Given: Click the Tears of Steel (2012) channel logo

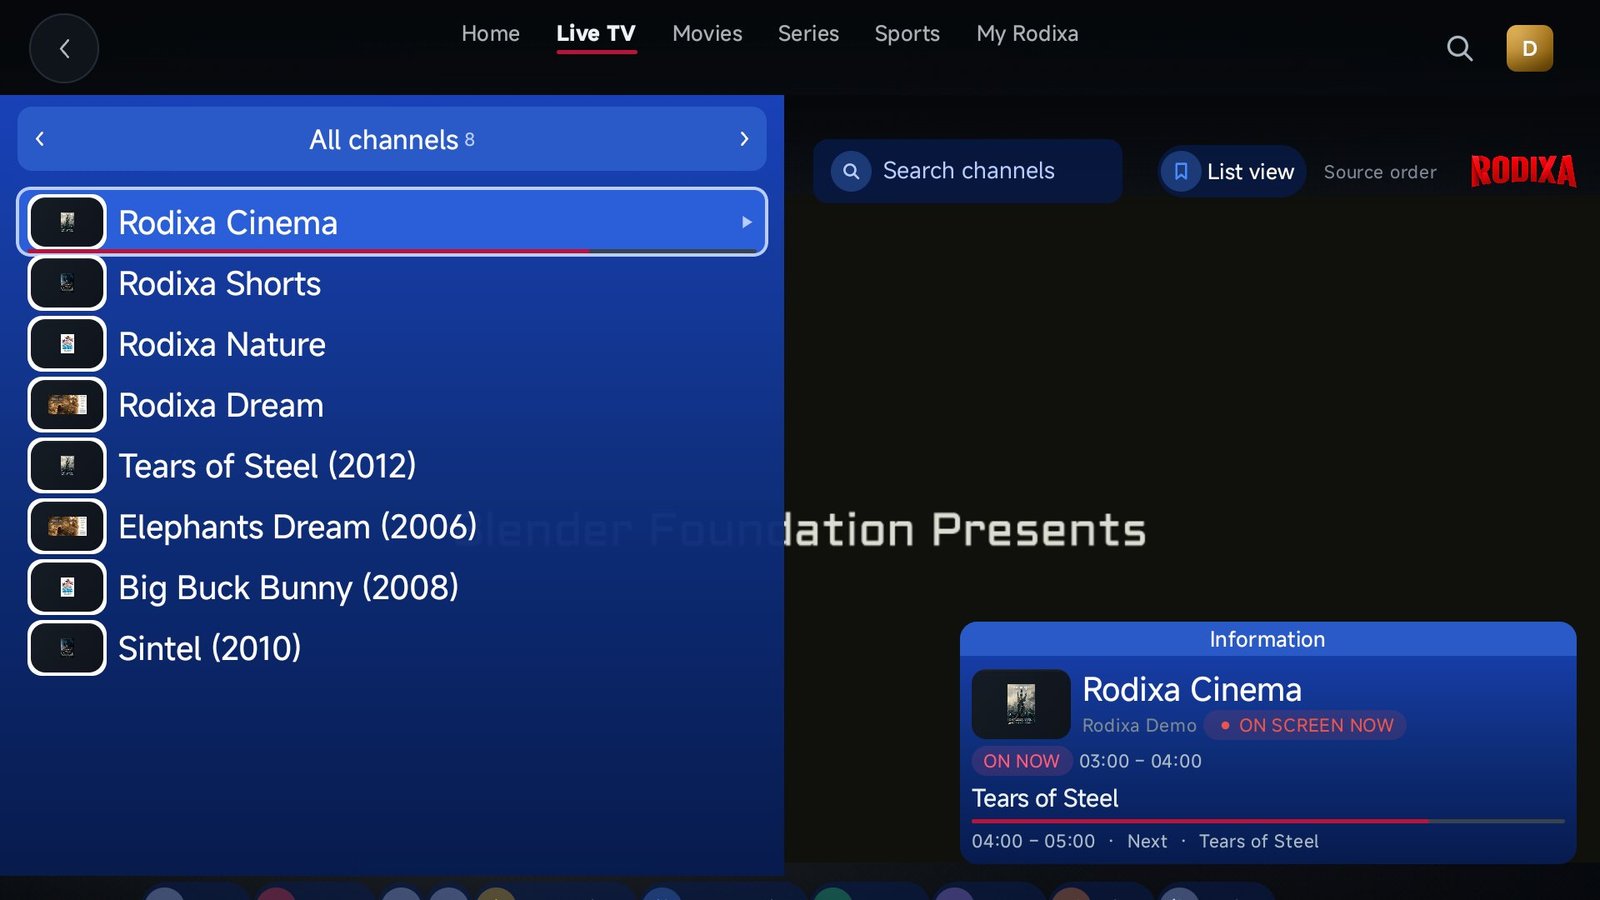Looking at the screenshot, I should [67, 465].
